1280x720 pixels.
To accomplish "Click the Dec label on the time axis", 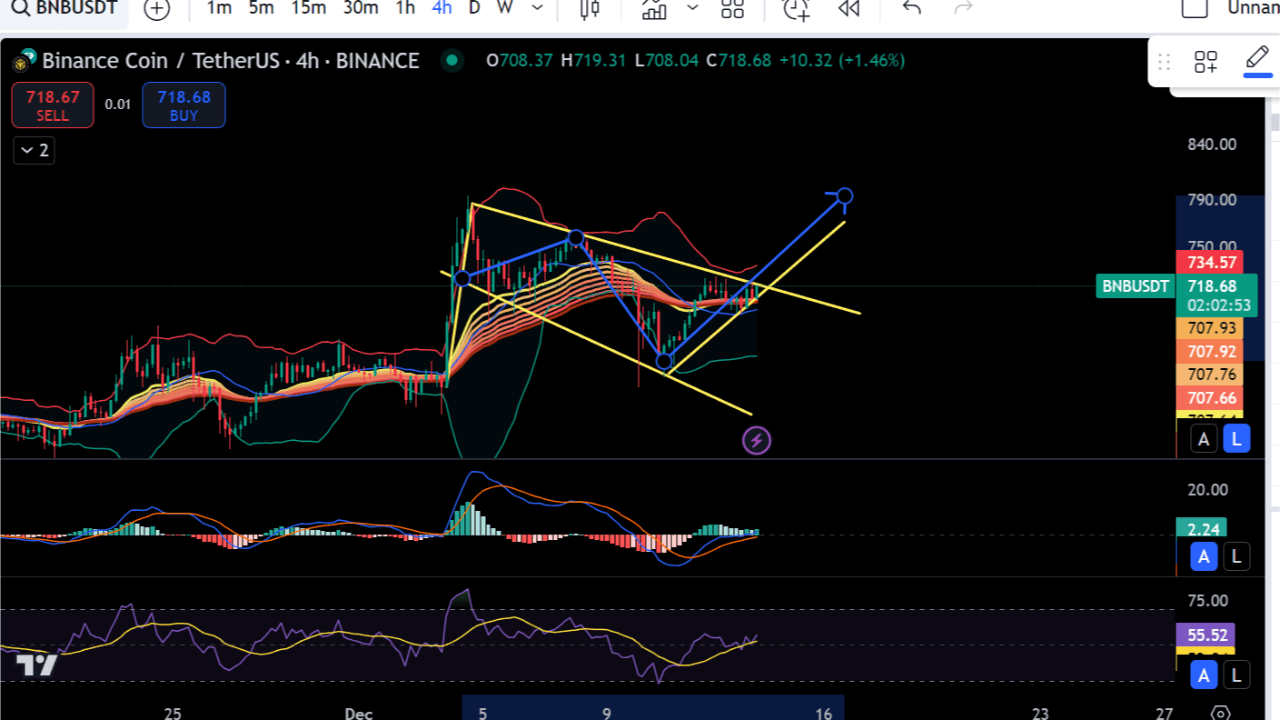I will 358,713.
